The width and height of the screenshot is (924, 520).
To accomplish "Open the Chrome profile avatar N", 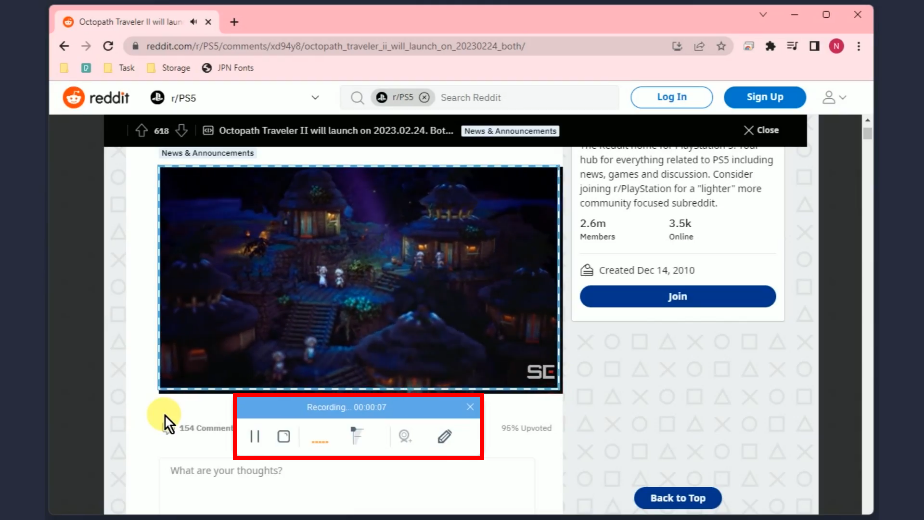I will (x=836, y=46).
